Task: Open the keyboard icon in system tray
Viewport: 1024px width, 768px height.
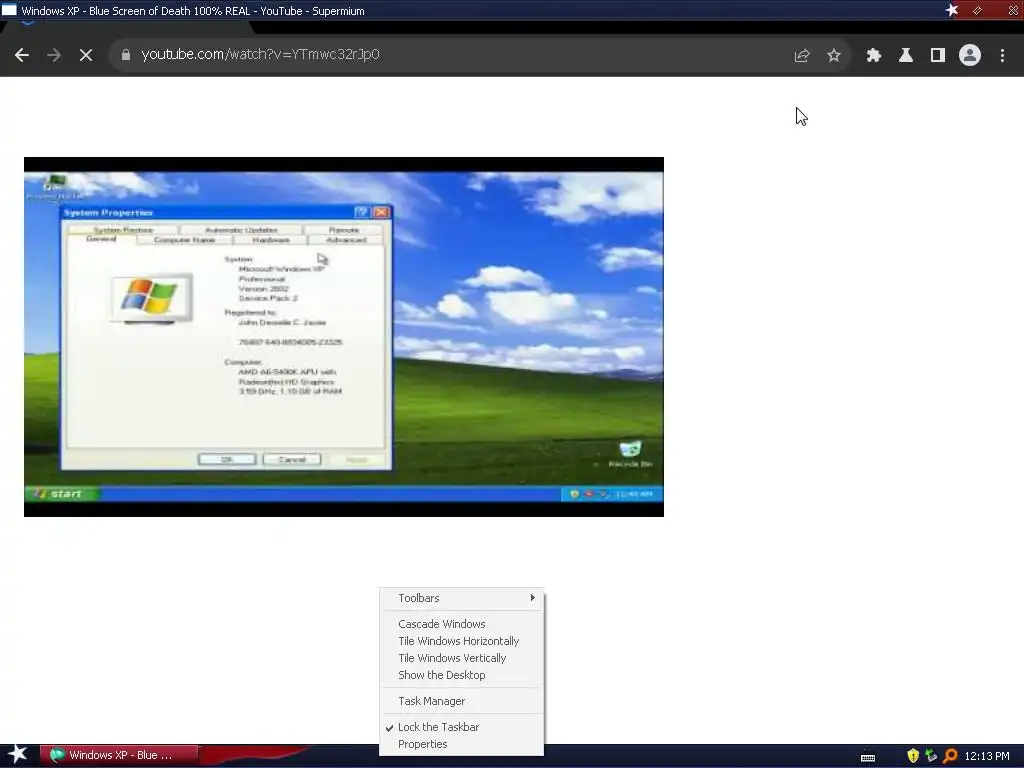Action: 868,756
